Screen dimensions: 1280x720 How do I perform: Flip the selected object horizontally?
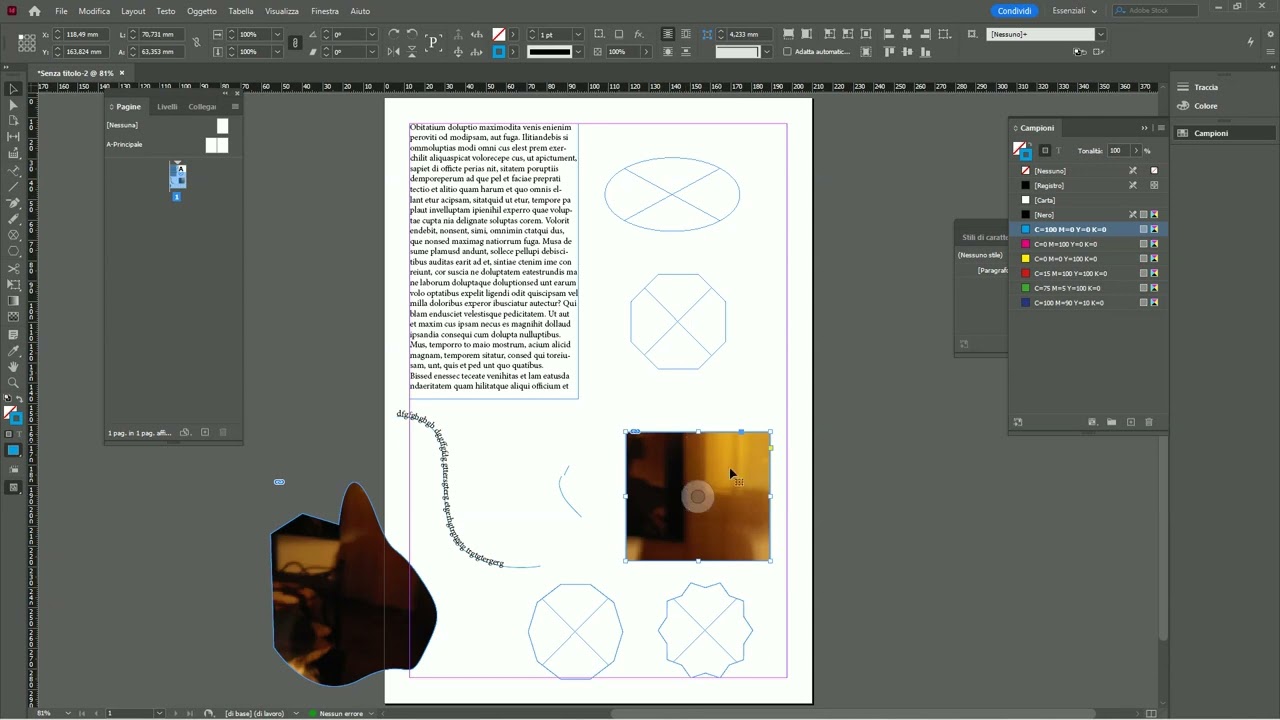coord(393,52)
